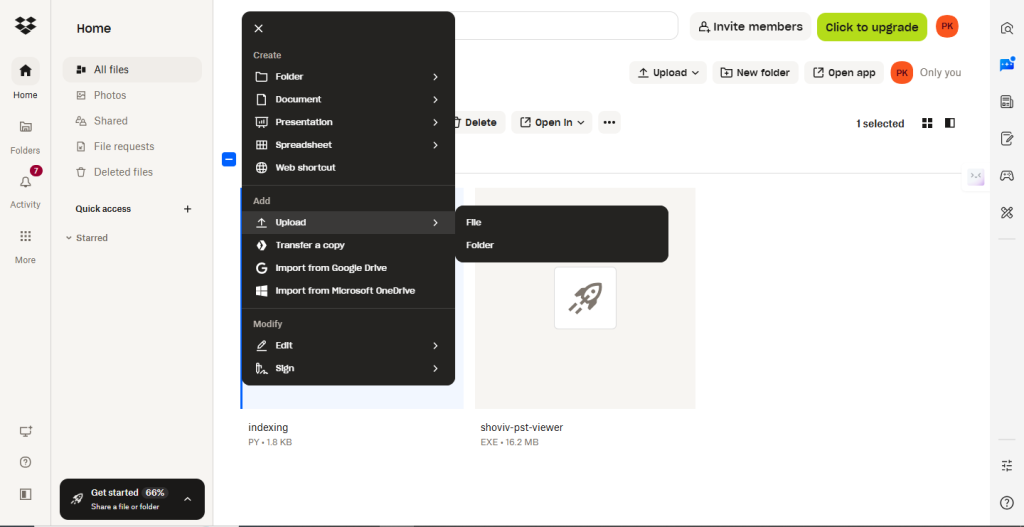Click the Only you sharing label
Image resolution: width=1024 pixels, height=527 pixels.
click(940, 72)
